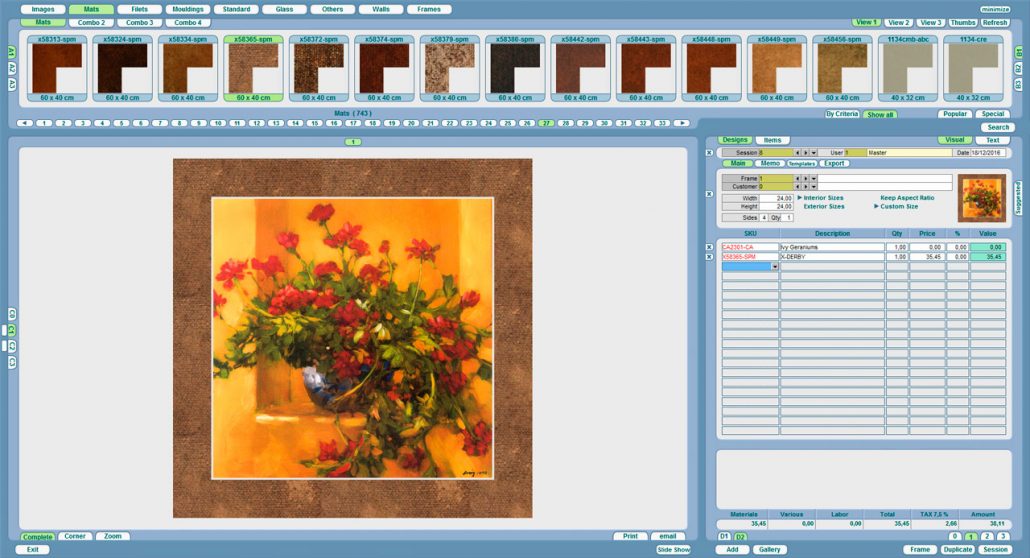Go to next mat page arrow
The width and height of the screenshot is (1030, 558).
pos(683,123)
